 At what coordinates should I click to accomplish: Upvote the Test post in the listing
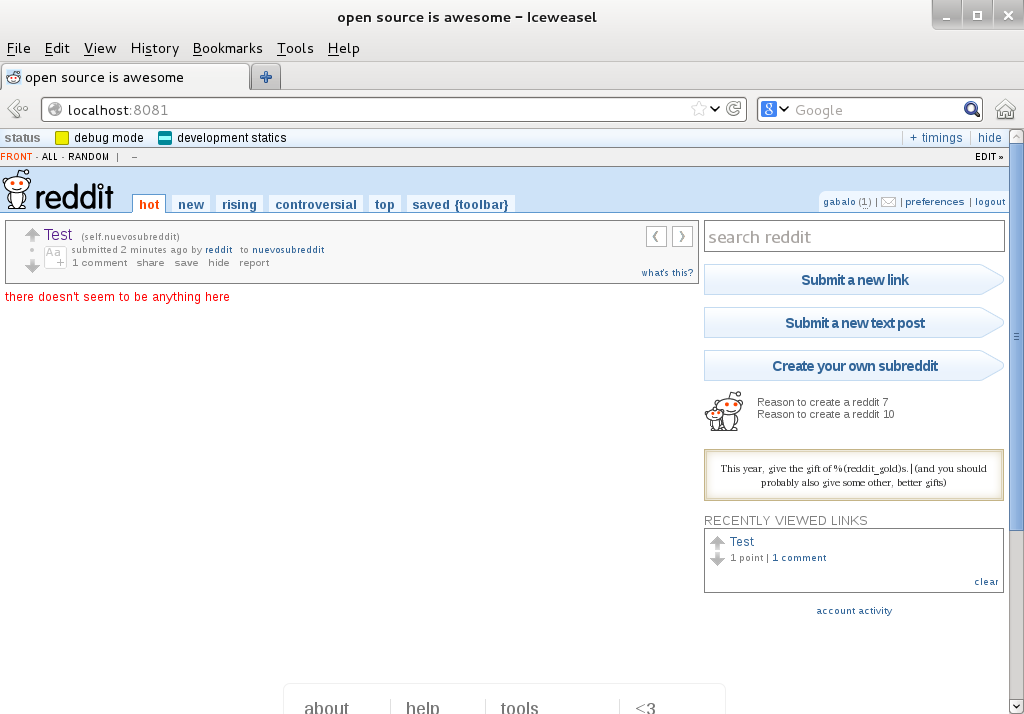(x=32, y=235)
